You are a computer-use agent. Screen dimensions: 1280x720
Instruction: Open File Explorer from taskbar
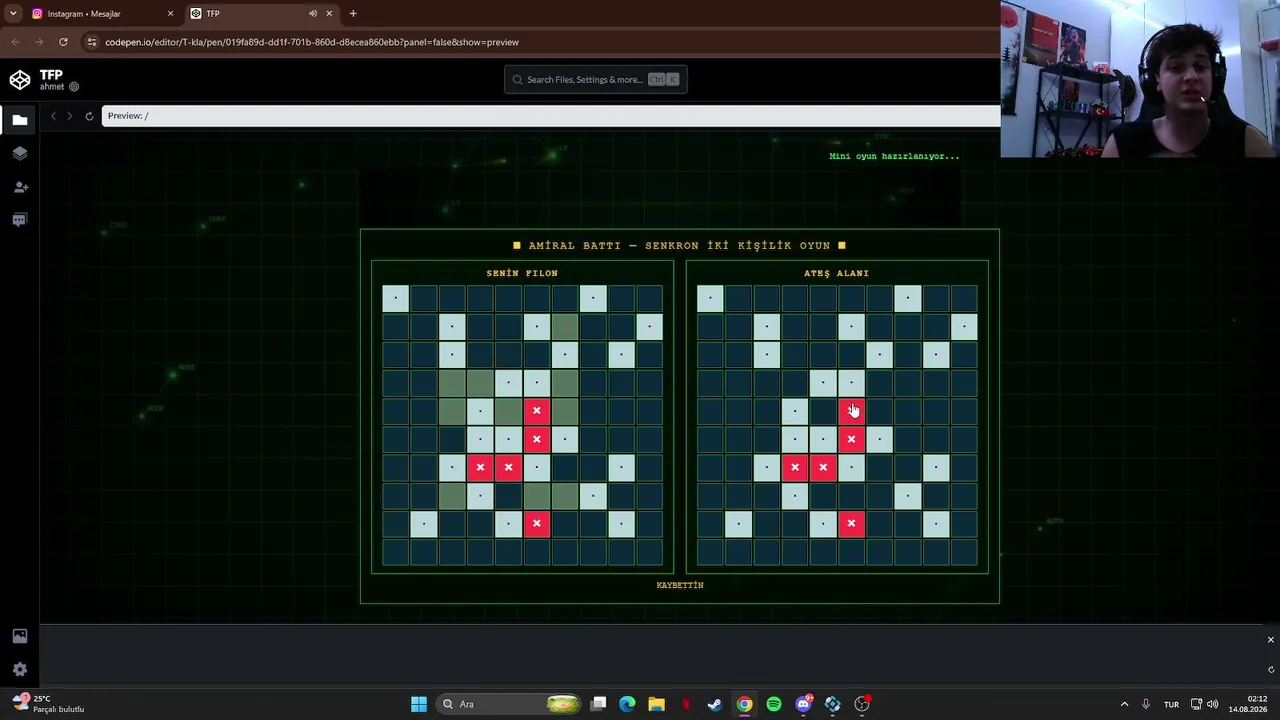(656, 704)
